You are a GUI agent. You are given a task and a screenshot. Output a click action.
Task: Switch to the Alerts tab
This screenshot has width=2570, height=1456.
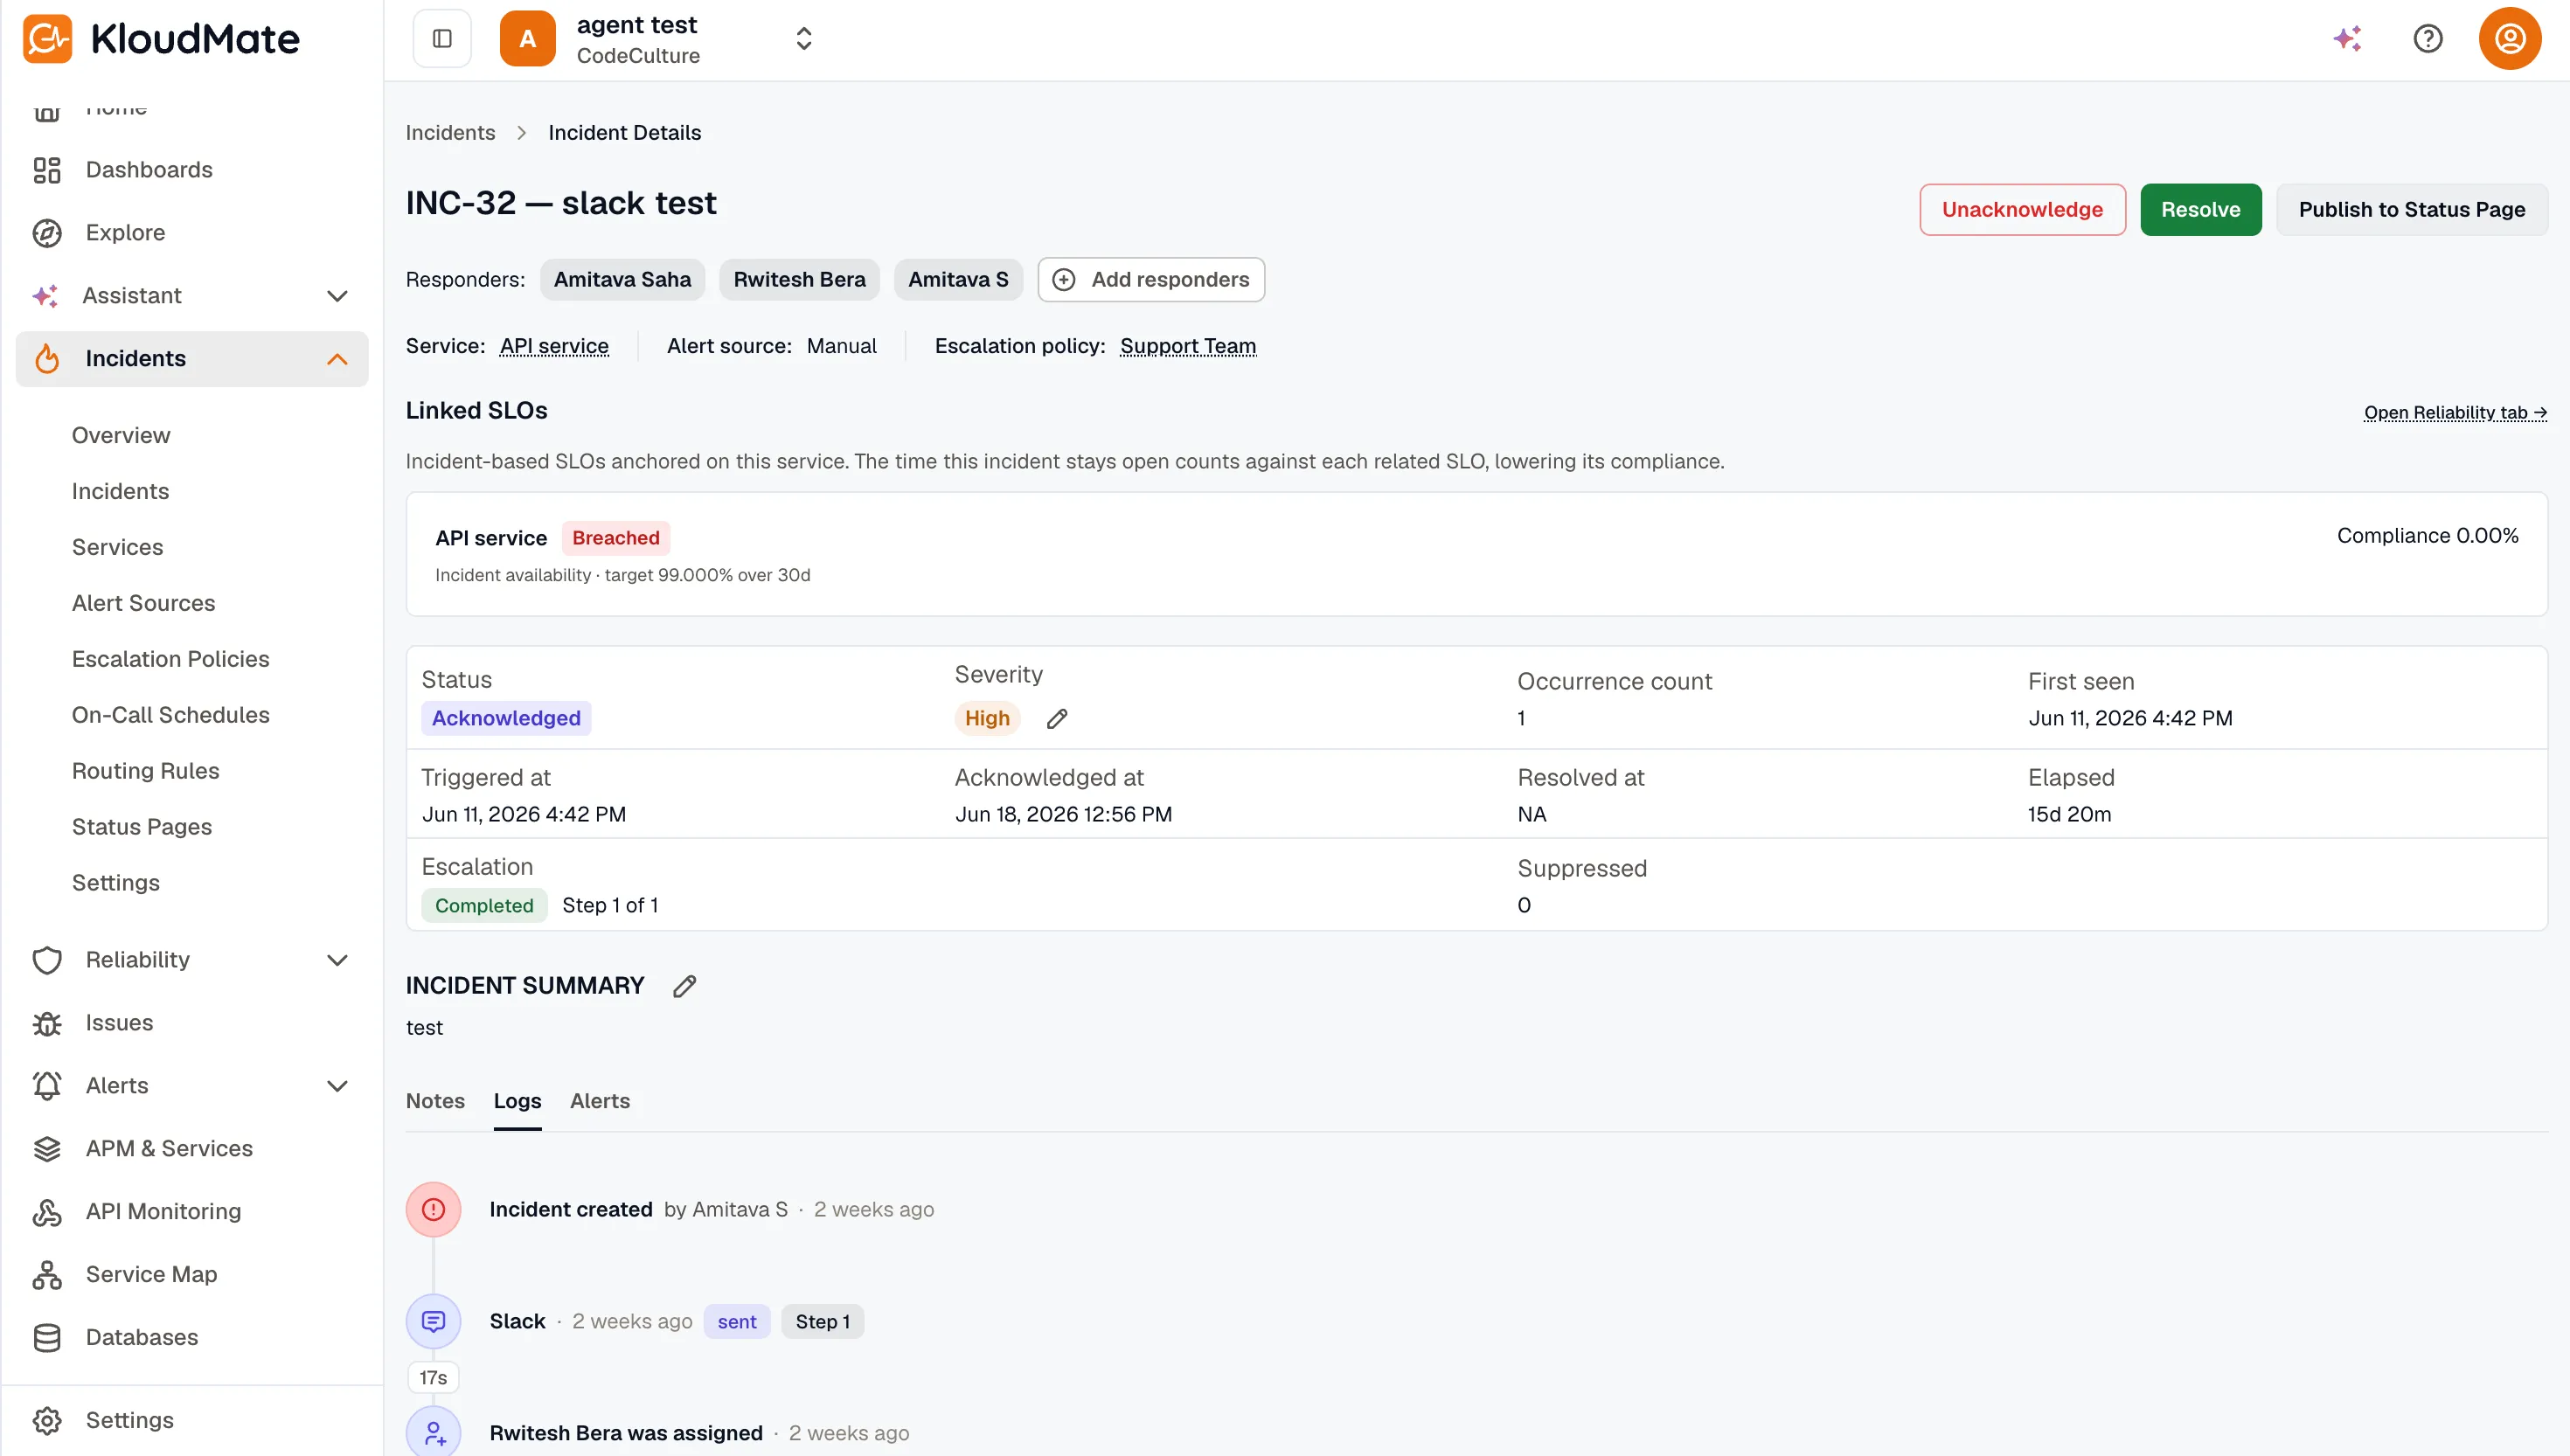click(x=600, y=1100)
